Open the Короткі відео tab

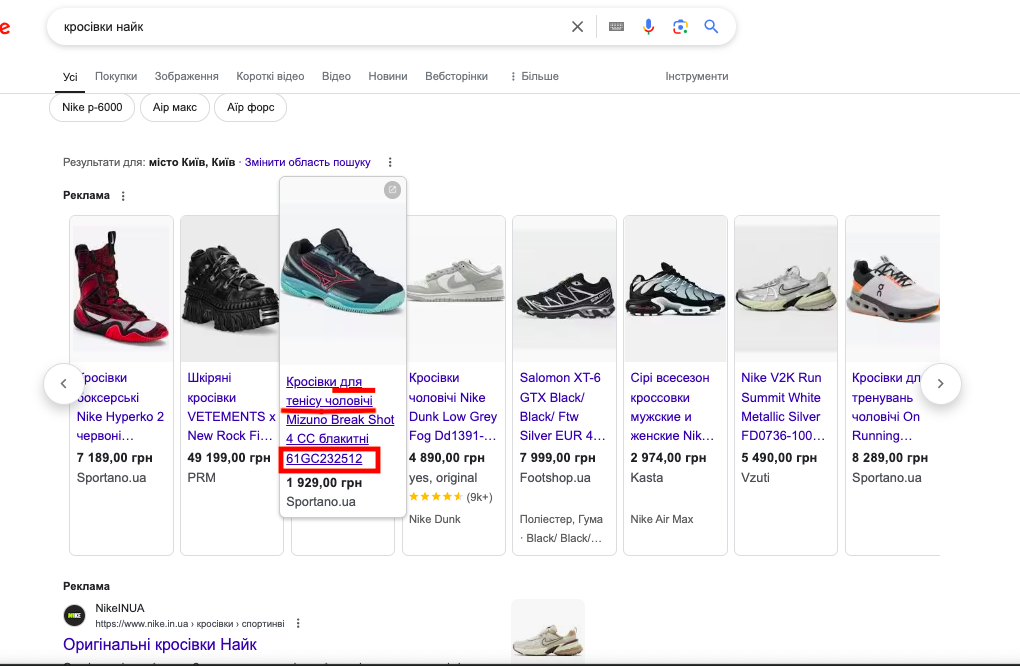[270, 76]
